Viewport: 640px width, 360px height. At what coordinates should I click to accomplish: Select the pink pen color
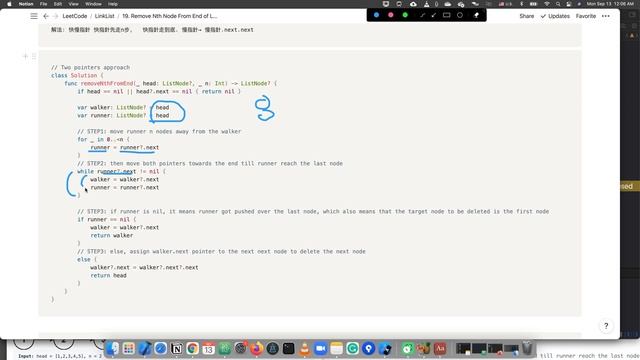point(391,15)
